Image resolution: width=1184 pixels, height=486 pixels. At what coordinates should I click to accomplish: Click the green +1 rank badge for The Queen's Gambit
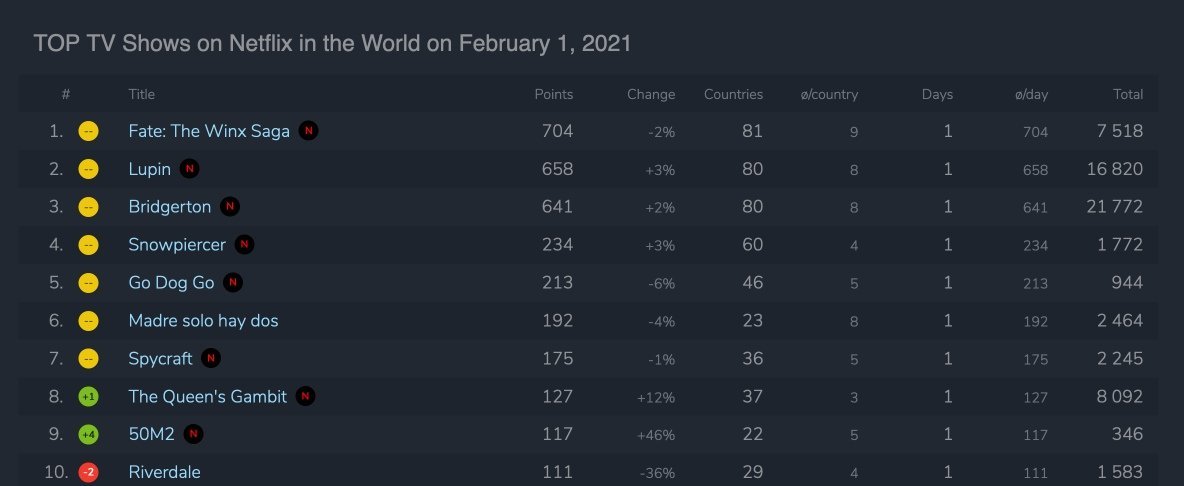(x=88, y=397)
